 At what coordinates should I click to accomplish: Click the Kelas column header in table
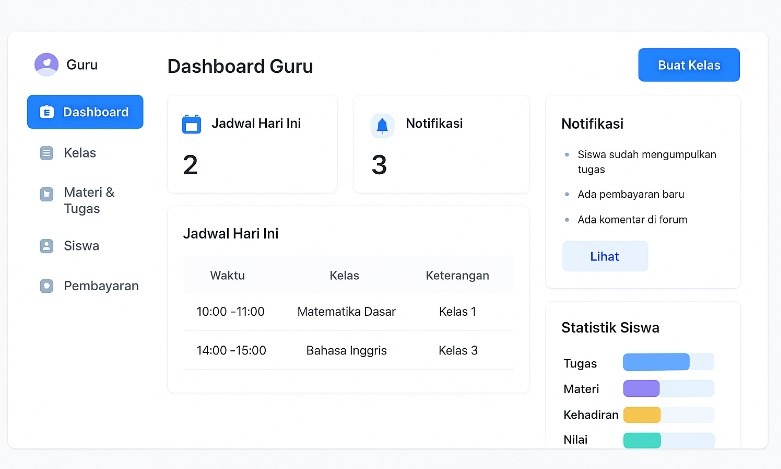344,275
